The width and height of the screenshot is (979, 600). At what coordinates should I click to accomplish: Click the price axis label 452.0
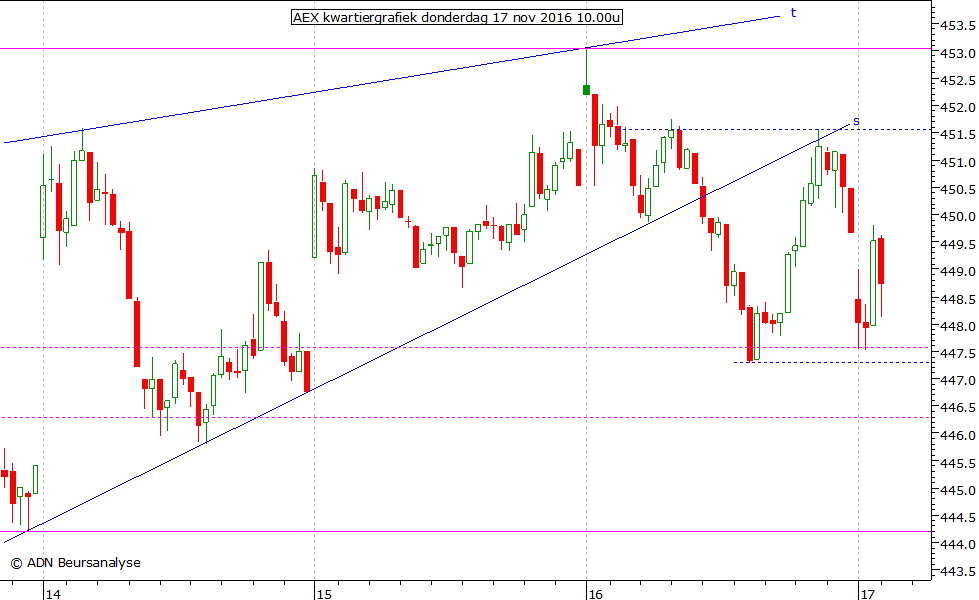tap(958, 107)
